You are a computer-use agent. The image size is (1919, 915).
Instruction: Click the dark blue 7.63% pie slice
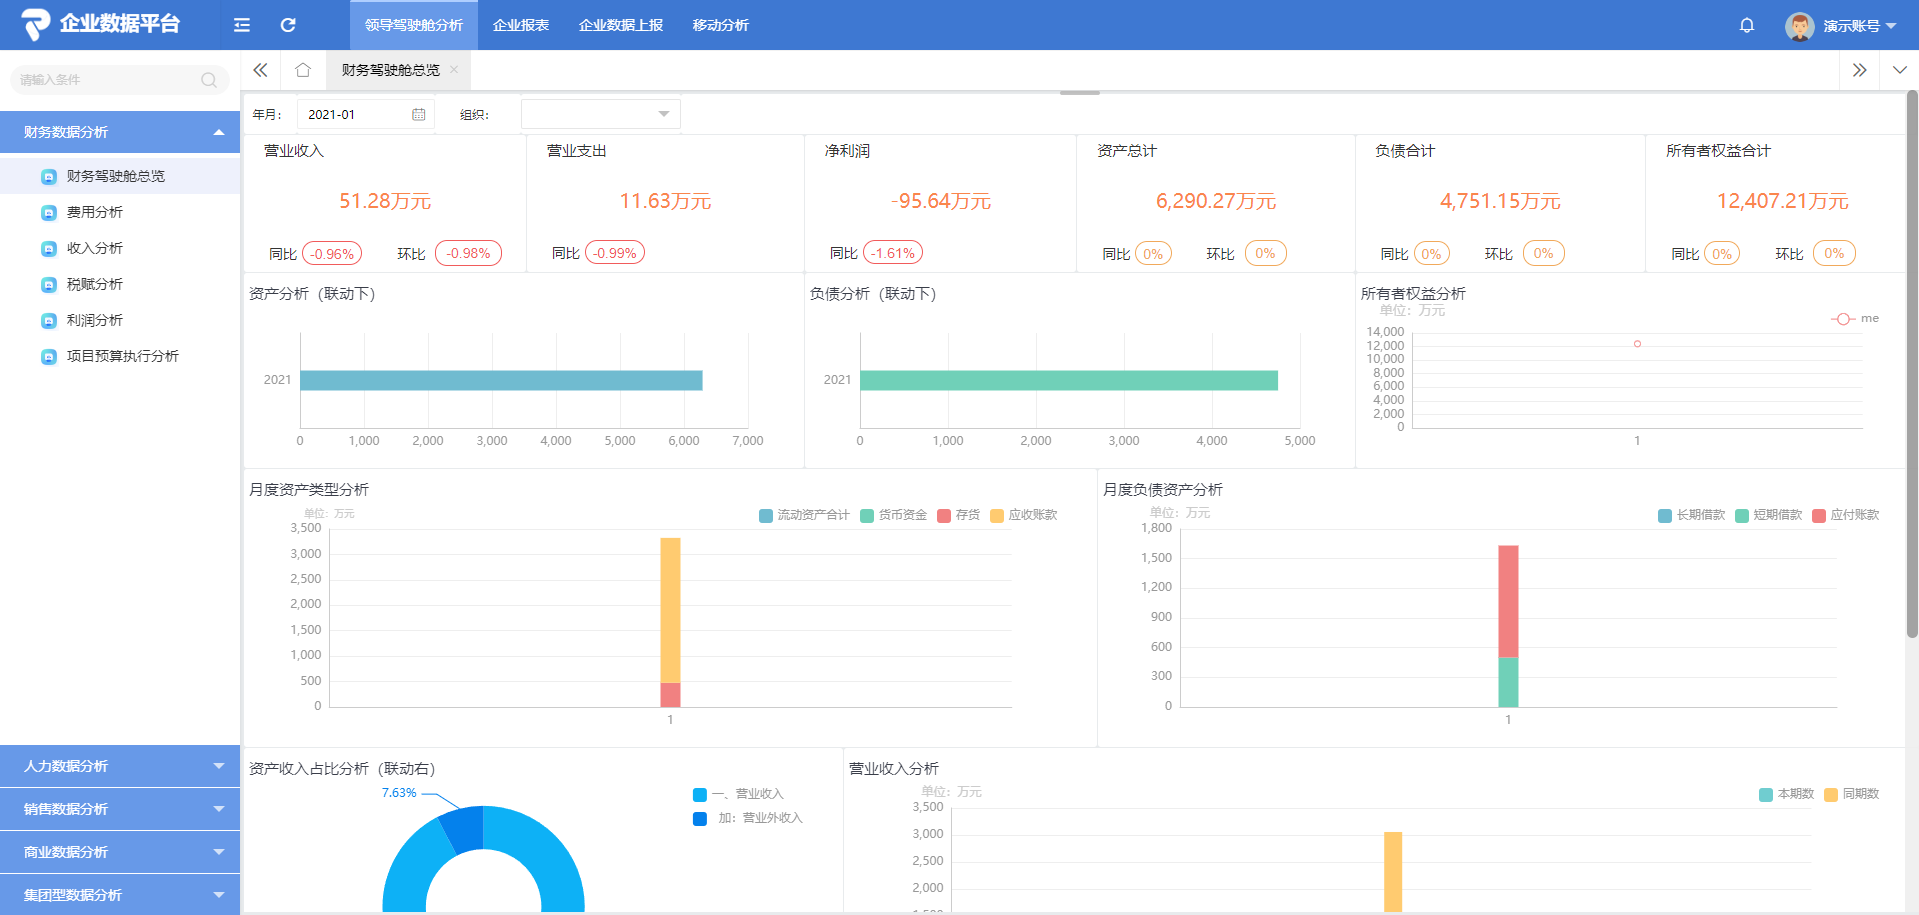(464, 828)
